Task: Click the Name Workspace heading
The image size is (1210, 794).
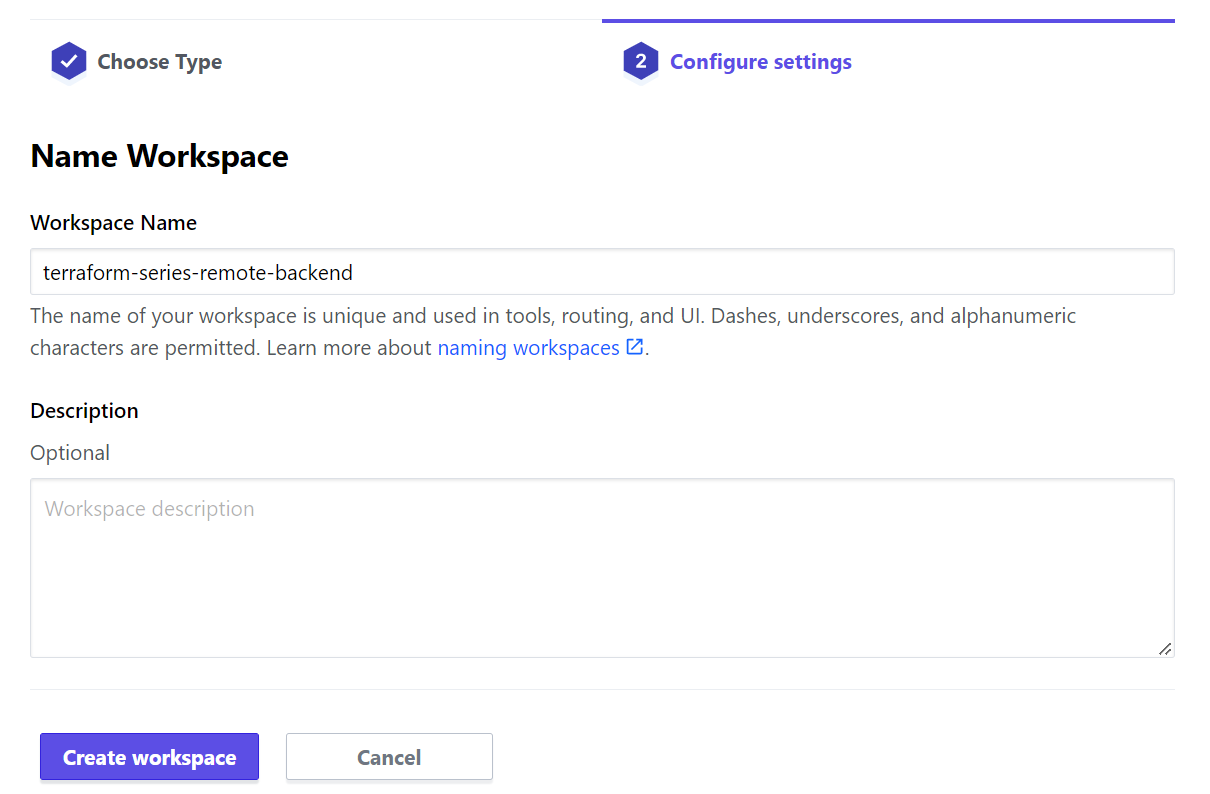Action: [x=159, y=156]
